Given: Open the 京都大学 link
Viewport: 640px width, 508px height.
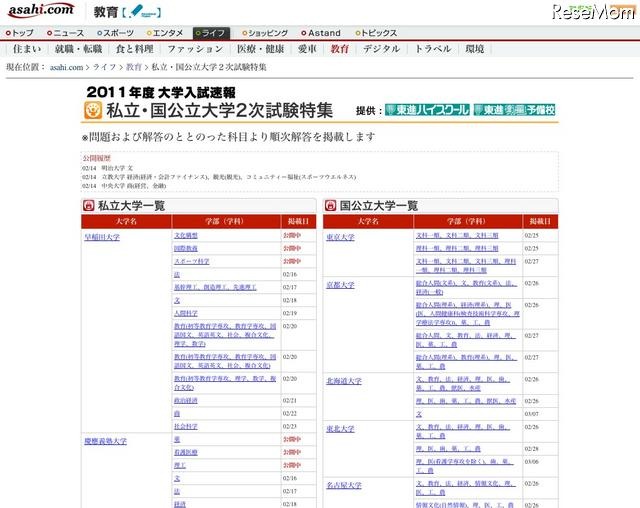Looking at the screenshot, I should tap(340, 285).
